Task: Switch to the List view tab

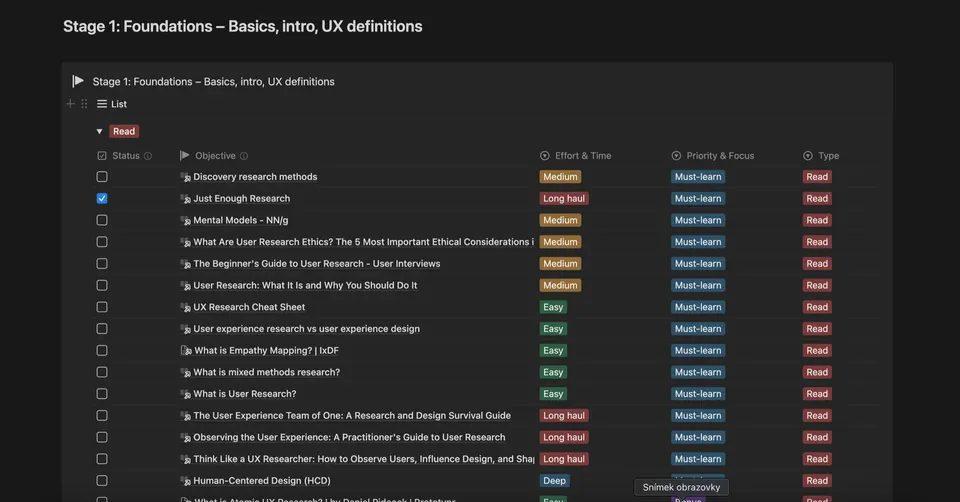Action: 112,104
